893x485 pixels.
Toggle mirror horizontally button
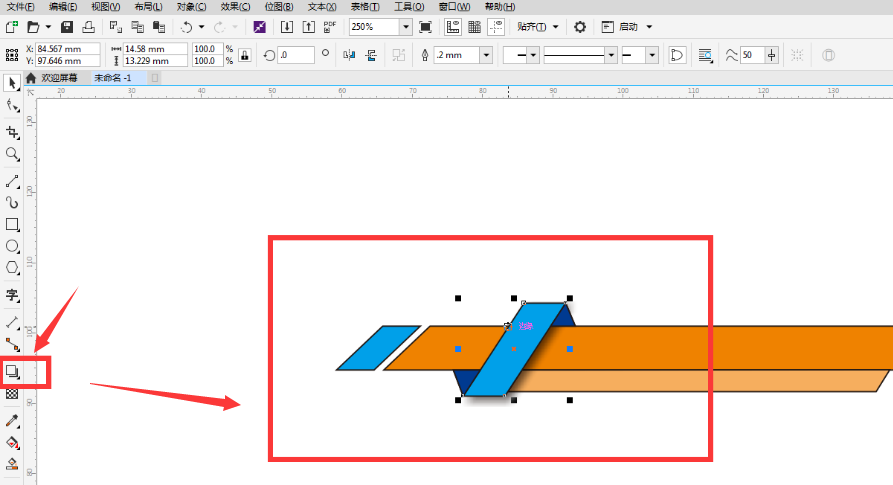[349, 55]
